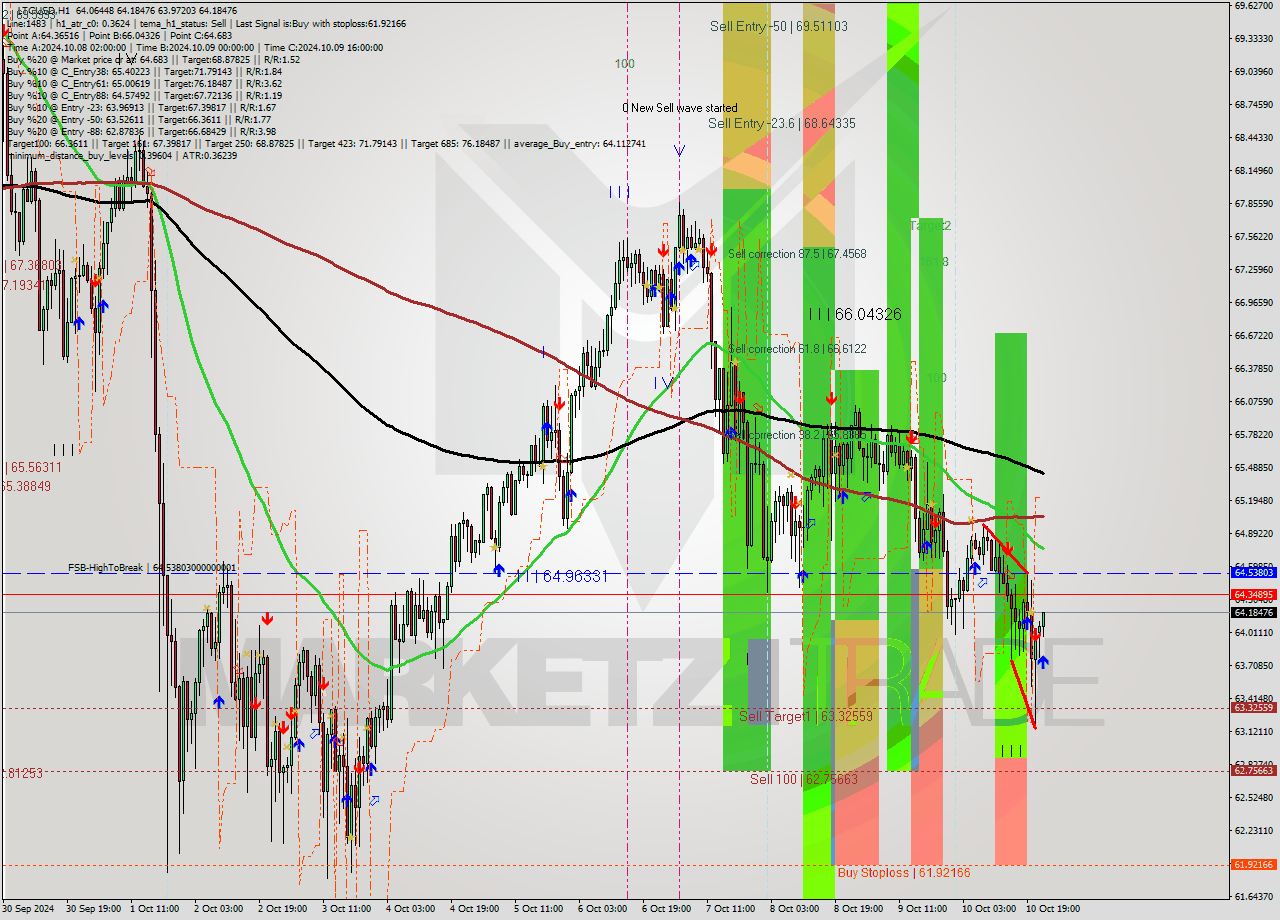
Task: Click the '8 Oct 03:00' date on the time axis
Action: coord(794,909)
